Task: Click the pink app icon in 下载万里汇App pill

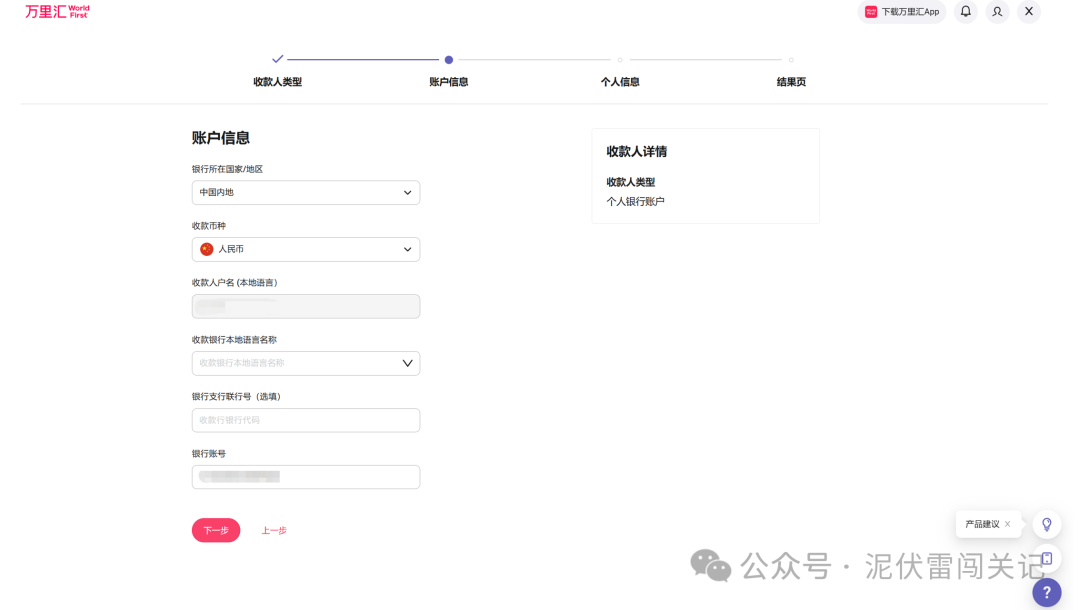Action: (x=872, y=11)
